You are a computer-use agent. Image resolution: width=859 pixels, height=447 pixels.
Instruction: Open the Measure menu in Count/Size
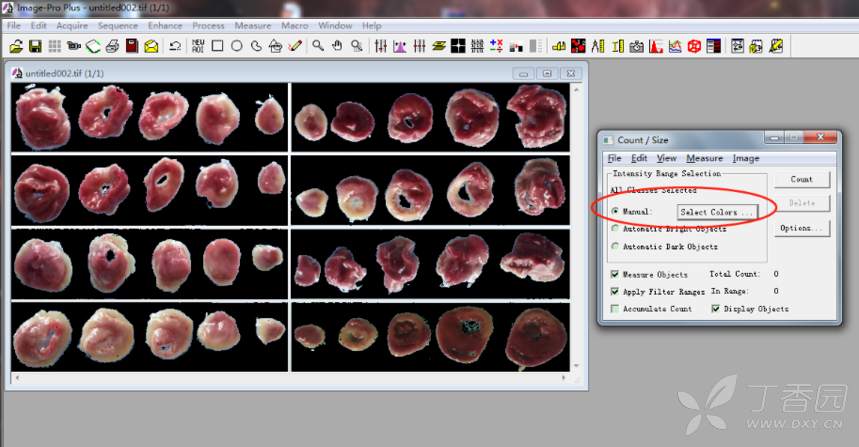pos(704,158)
